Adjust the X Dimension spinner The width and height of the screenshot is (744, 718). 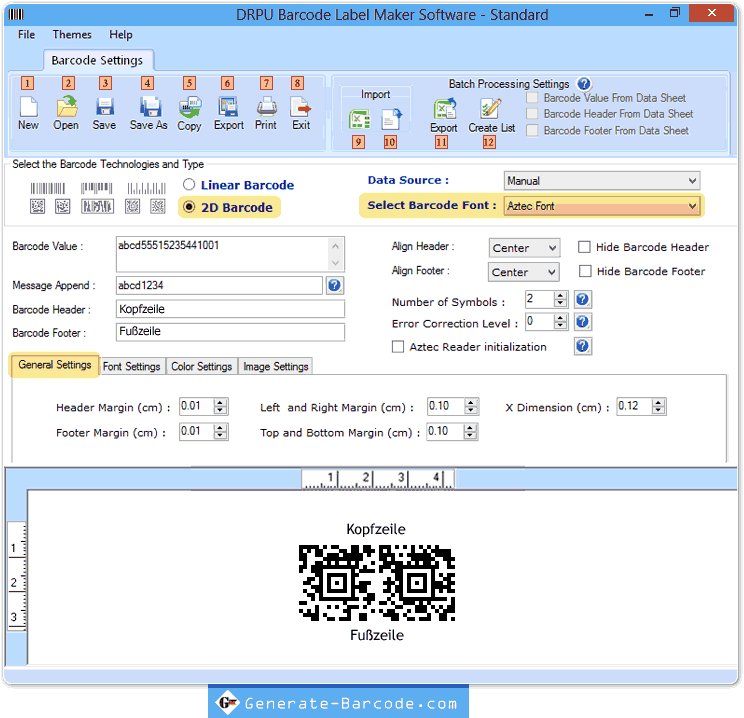[658, 406]
